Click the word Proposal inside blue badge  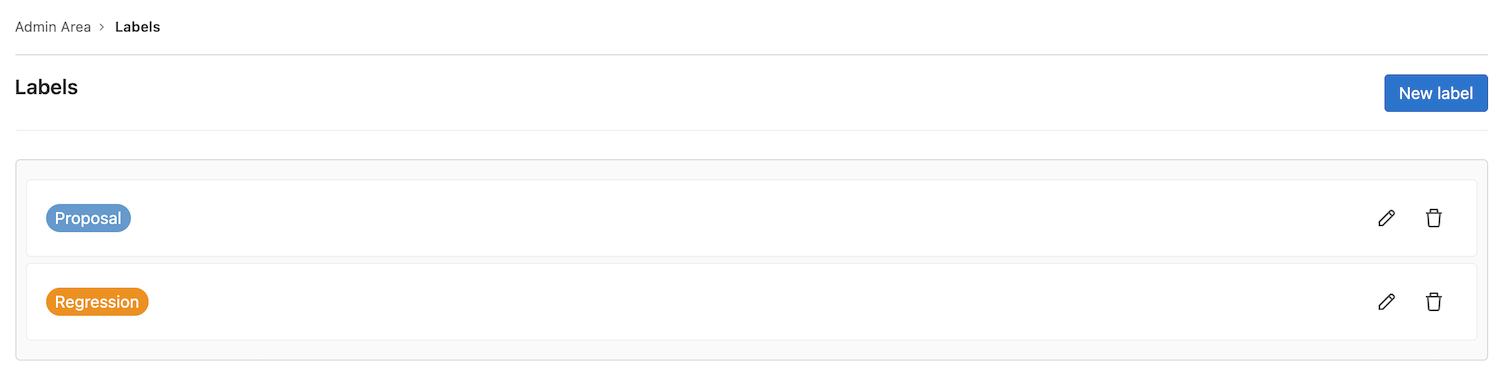pos(88,218)
